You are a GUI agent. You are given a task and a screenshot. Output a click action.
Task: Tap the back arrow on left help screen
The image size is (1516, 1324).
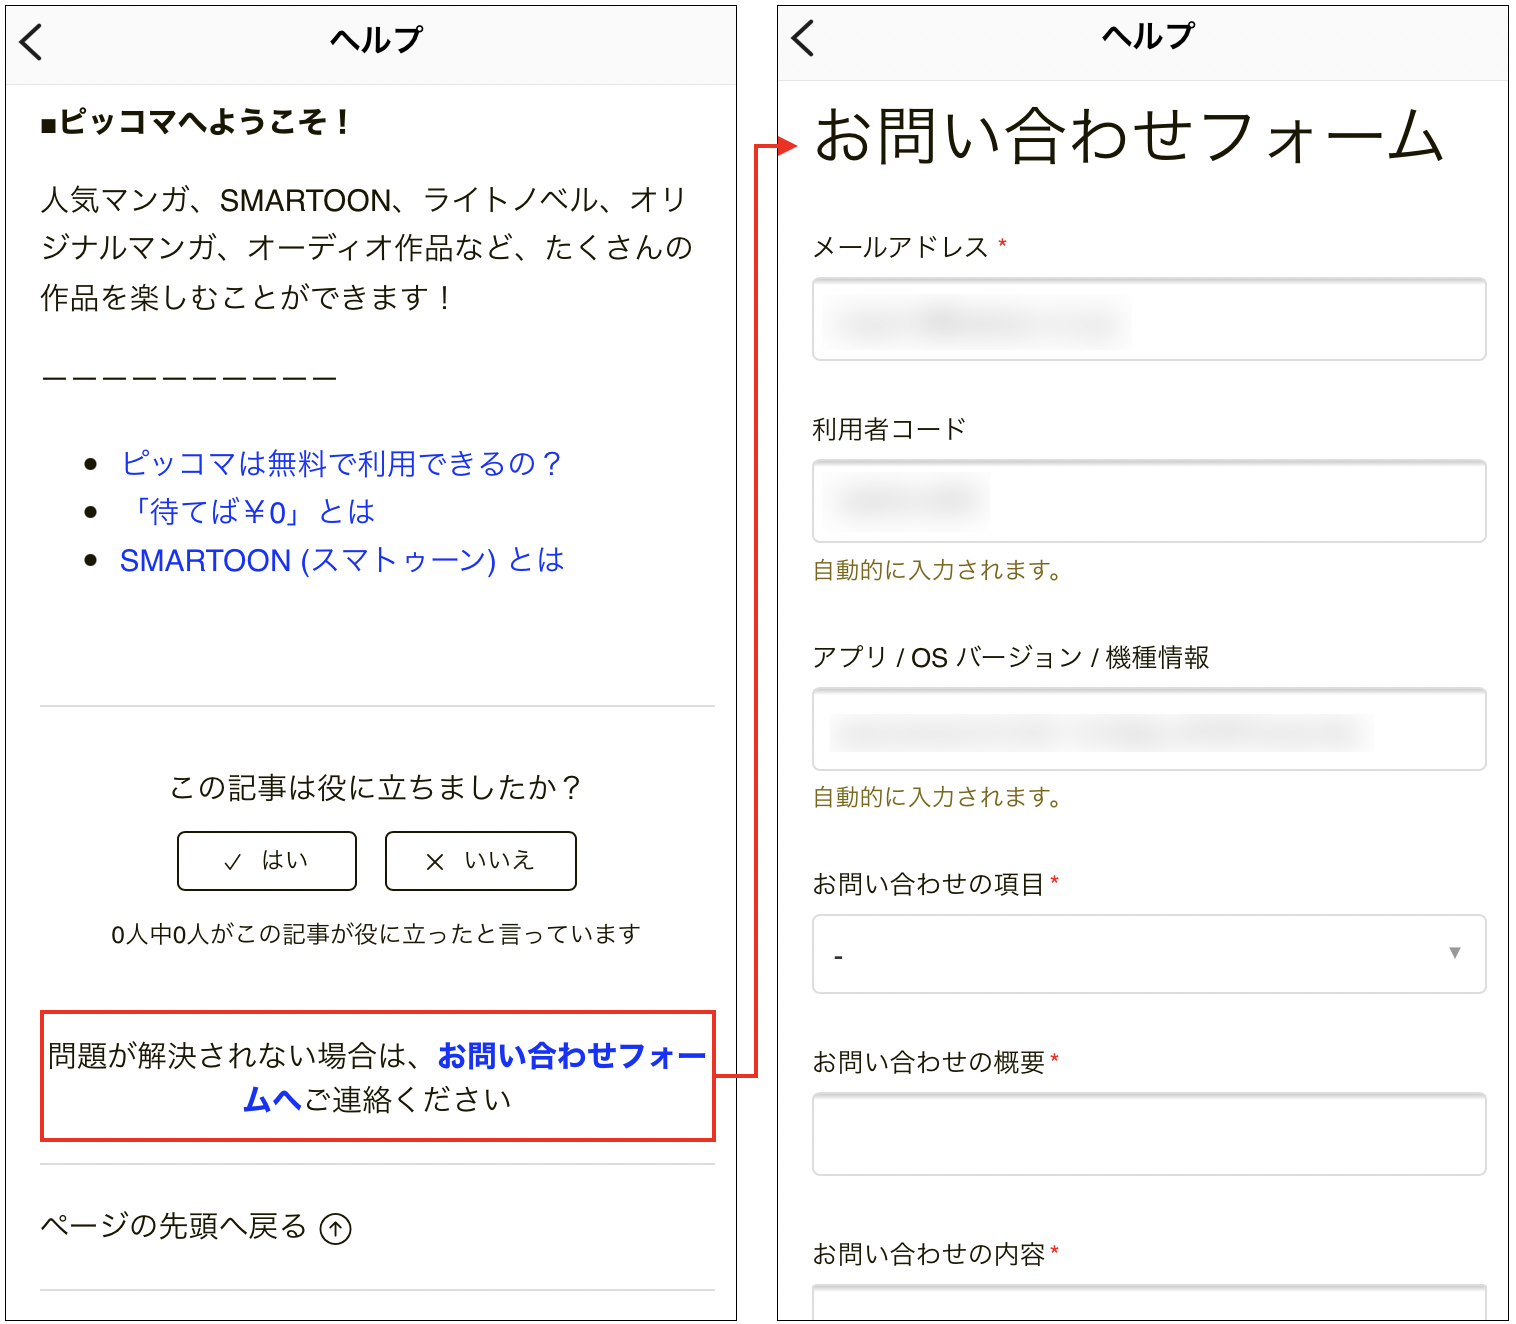coord(32,42)
